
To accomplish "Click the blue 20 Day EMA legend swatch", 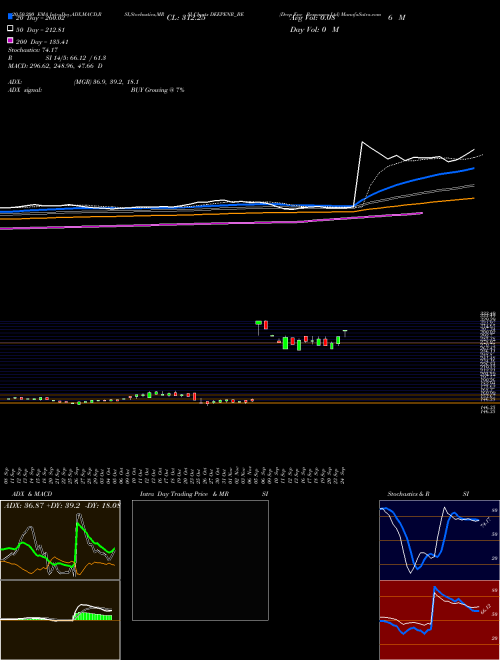I will pos(11,16).
